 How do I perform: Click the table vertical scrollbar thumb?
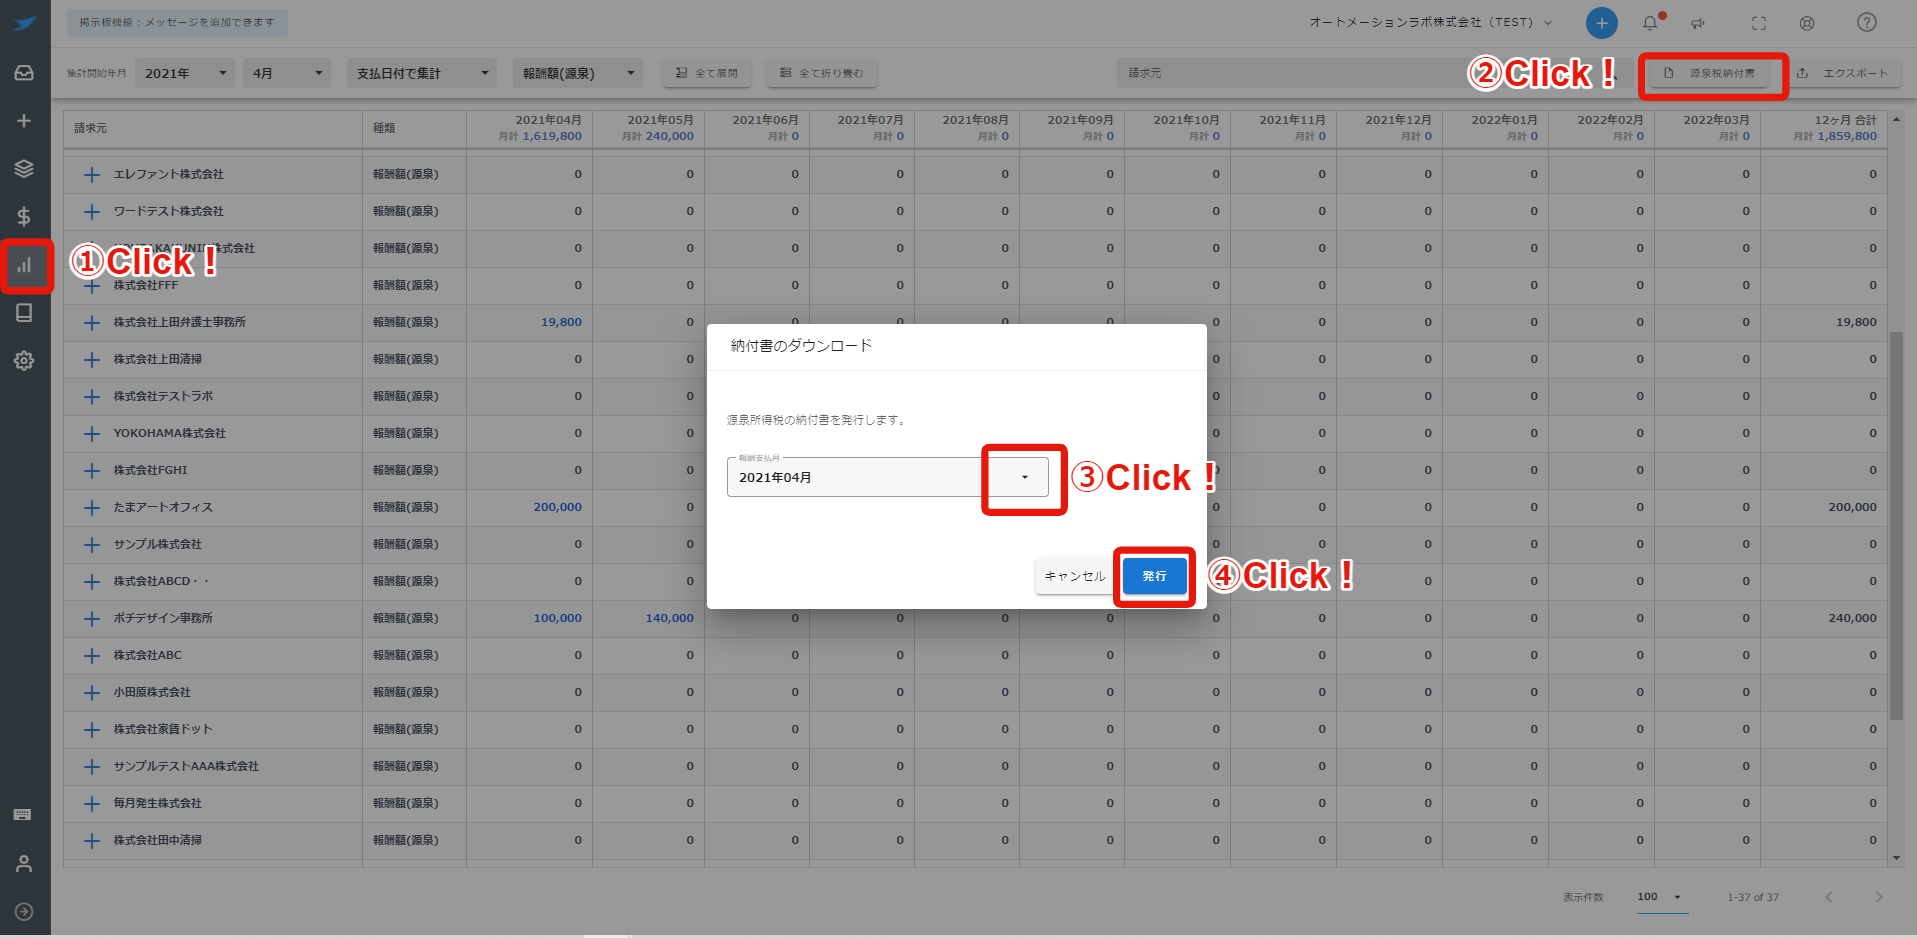click(x=1896, y=525)
